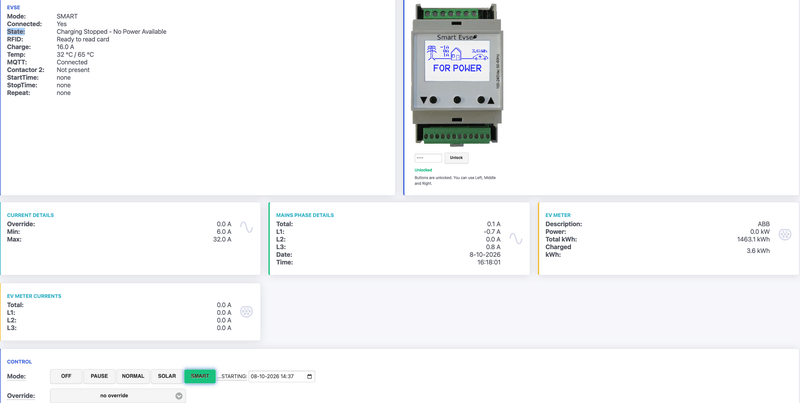Open the calendar picker in the starting date field
This screenshot has width=800, height=403.
[x=310, y=376]
